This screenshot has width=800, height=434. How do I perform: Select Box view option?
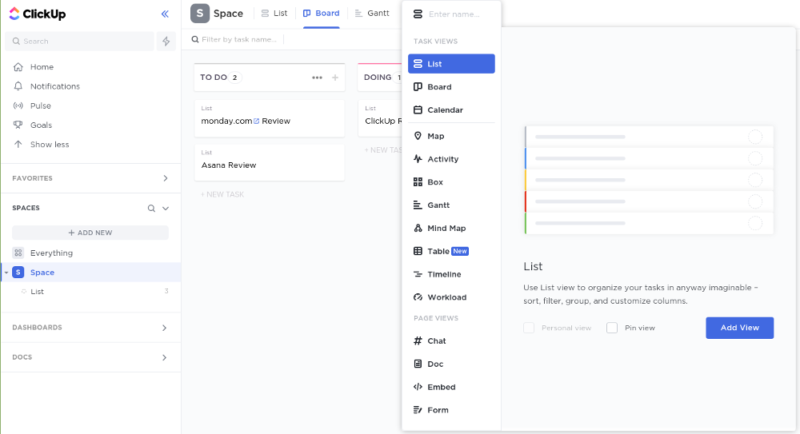point(452,182)
